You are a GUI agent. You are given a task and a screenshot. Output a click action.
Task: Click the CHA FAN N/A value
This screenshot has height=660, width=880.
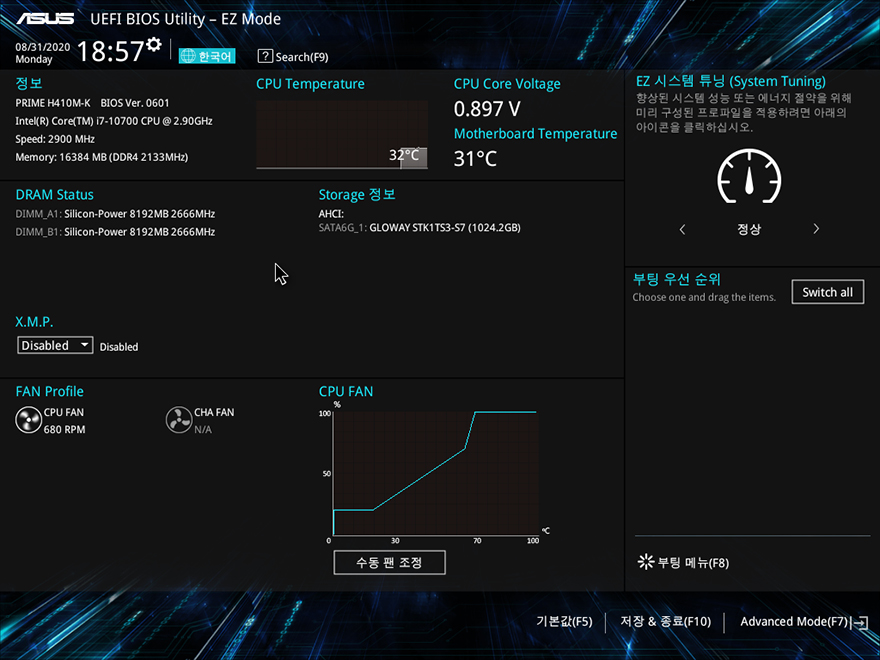(203, 430)
